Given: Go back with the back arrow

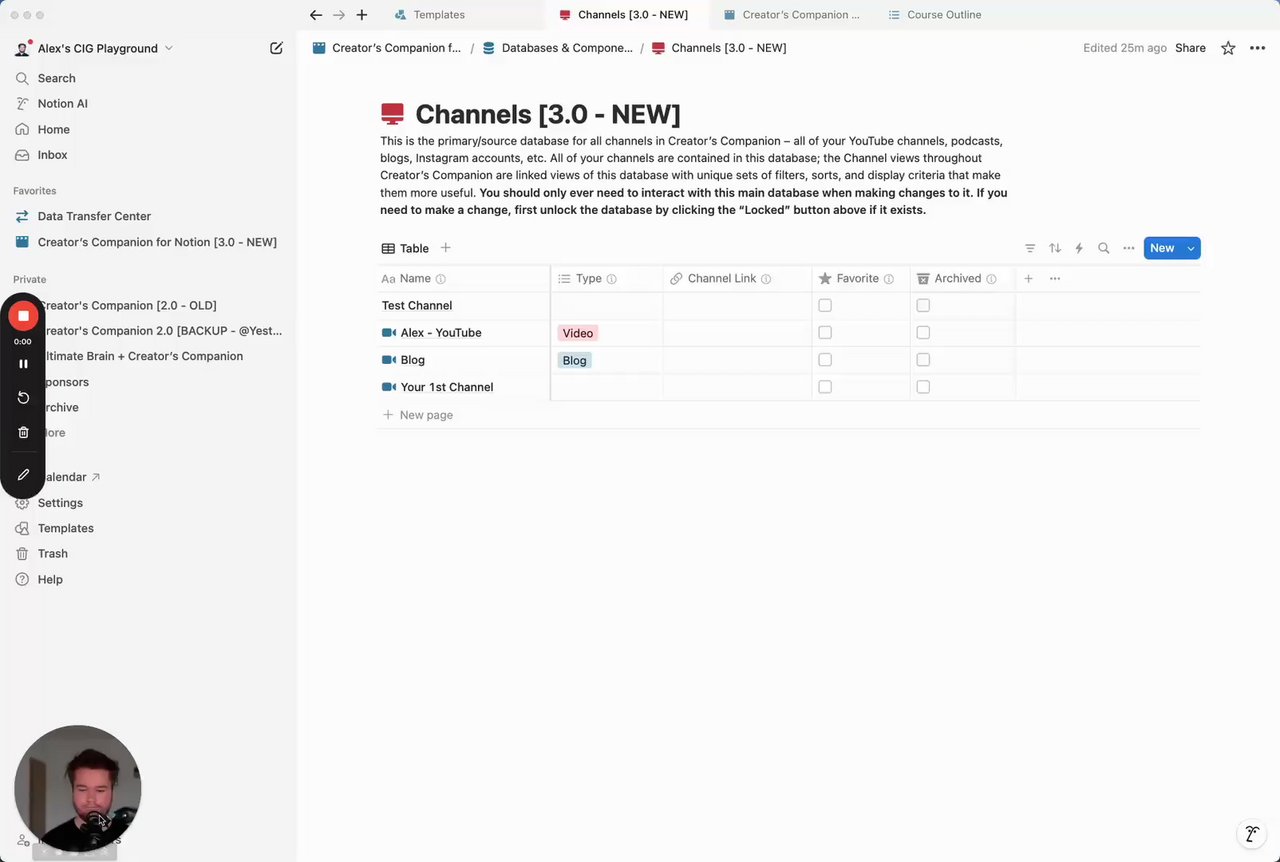Looking at the screenshot, I should point(316,15).
